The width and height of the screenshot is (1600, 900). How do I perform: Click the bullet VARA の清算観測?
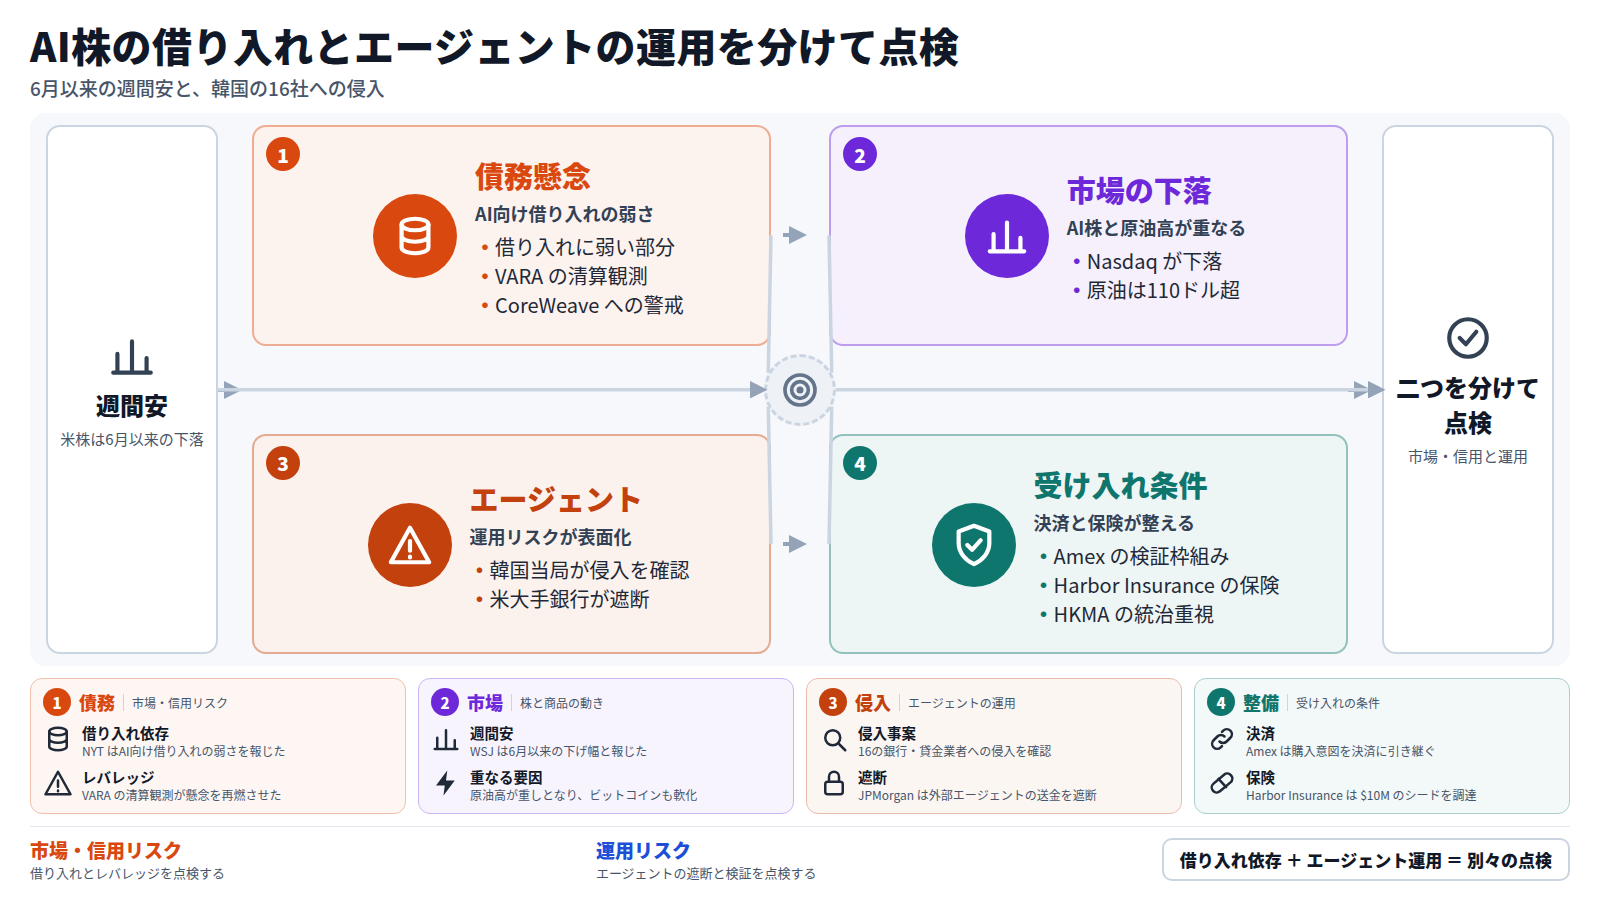coord(571,276)
